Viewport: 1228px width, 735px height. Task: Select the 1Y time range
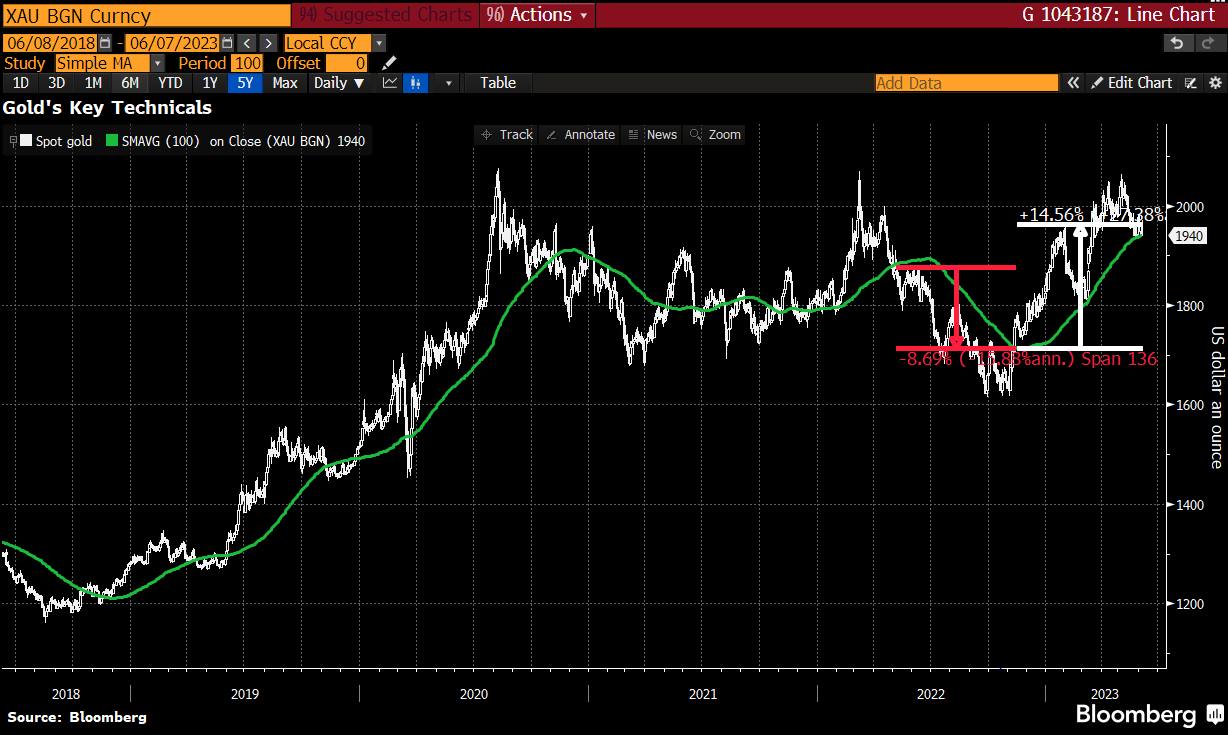(209, 83)
